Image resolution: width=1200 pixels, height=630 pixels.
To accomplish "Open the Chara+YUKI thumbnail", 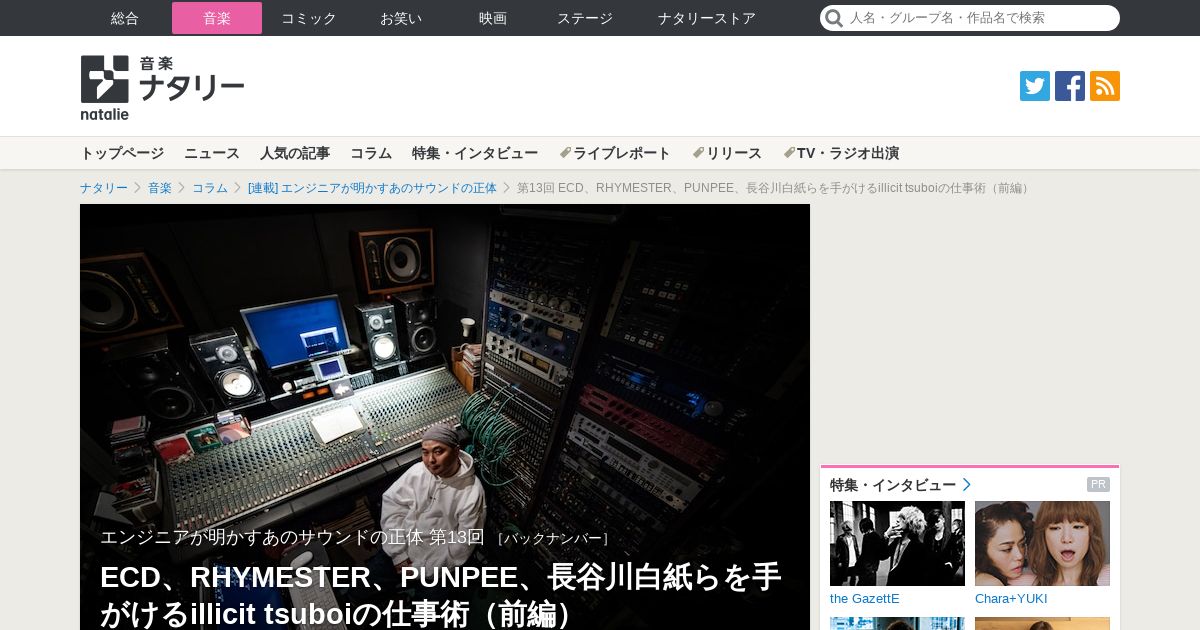I will (1042, 543).
